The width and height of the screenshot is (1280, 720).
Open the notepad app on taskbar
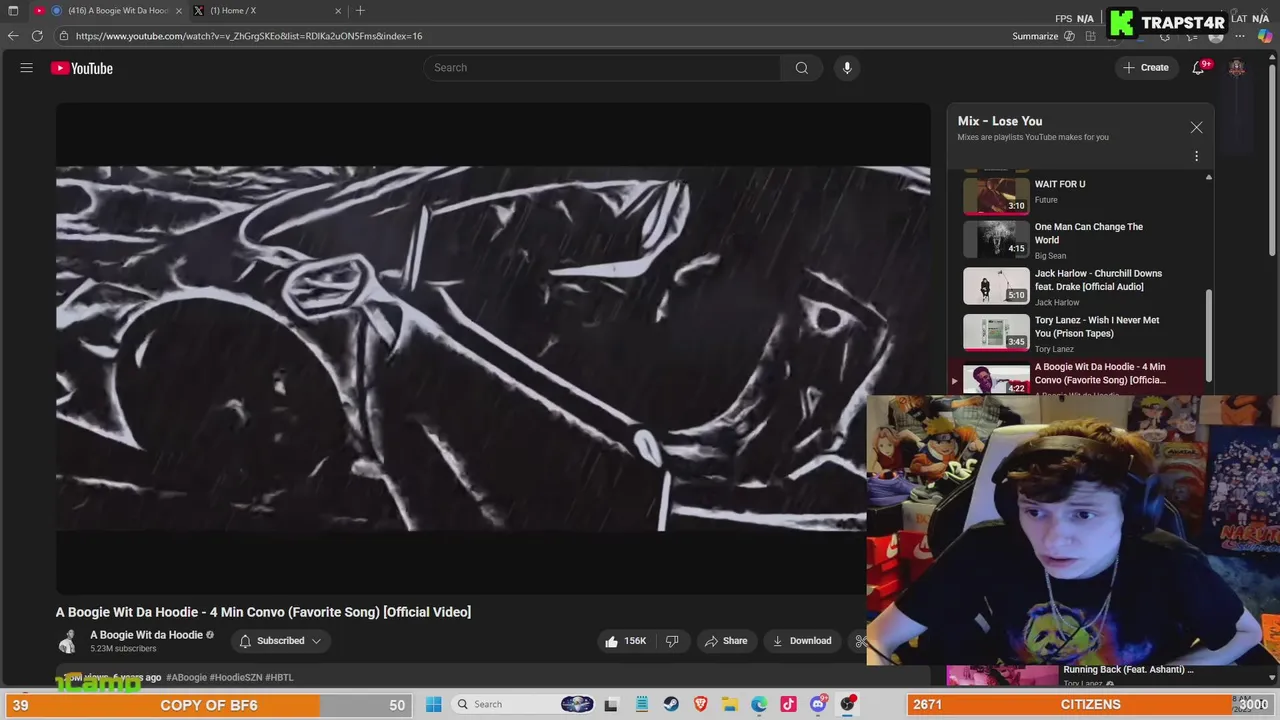pyautogui.click(x=642, y=704)
